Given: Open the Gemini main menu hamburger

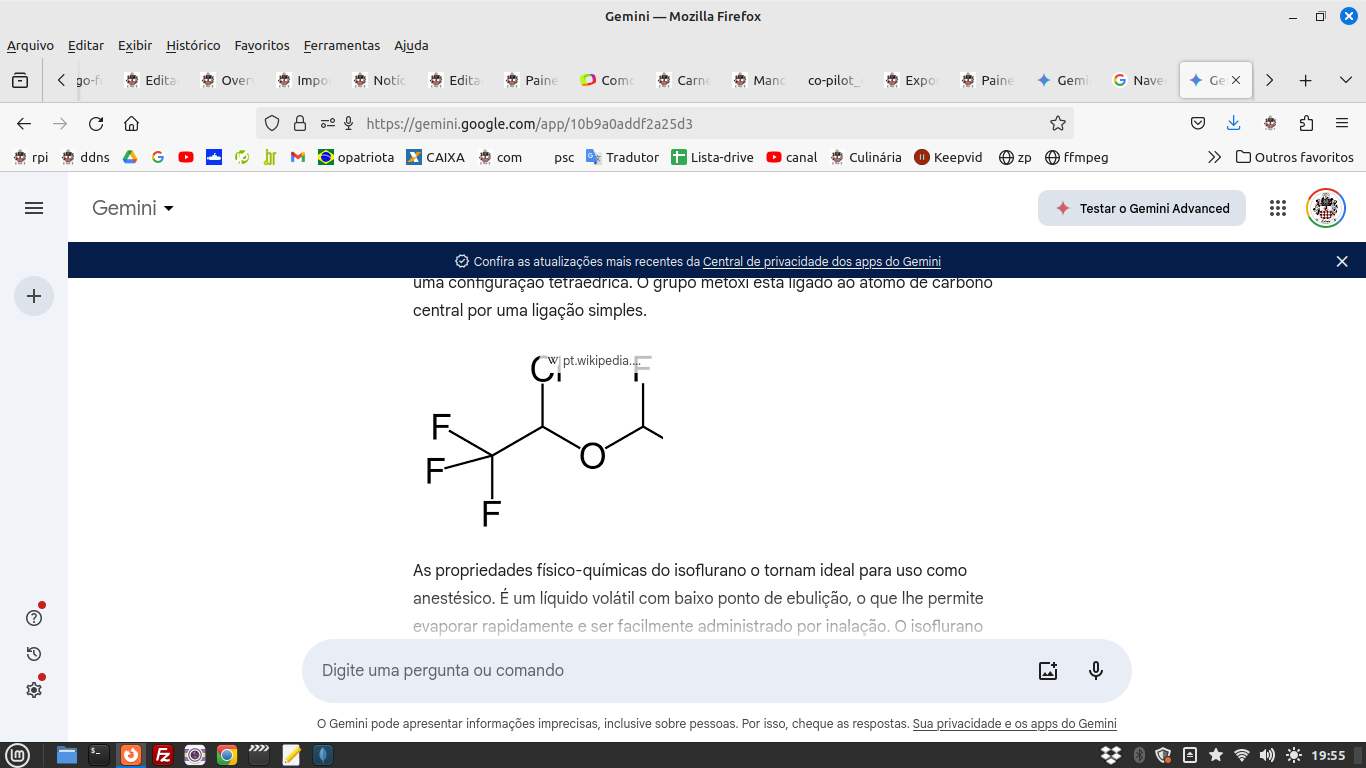Looking at the screenshot, I should [34, 208].
